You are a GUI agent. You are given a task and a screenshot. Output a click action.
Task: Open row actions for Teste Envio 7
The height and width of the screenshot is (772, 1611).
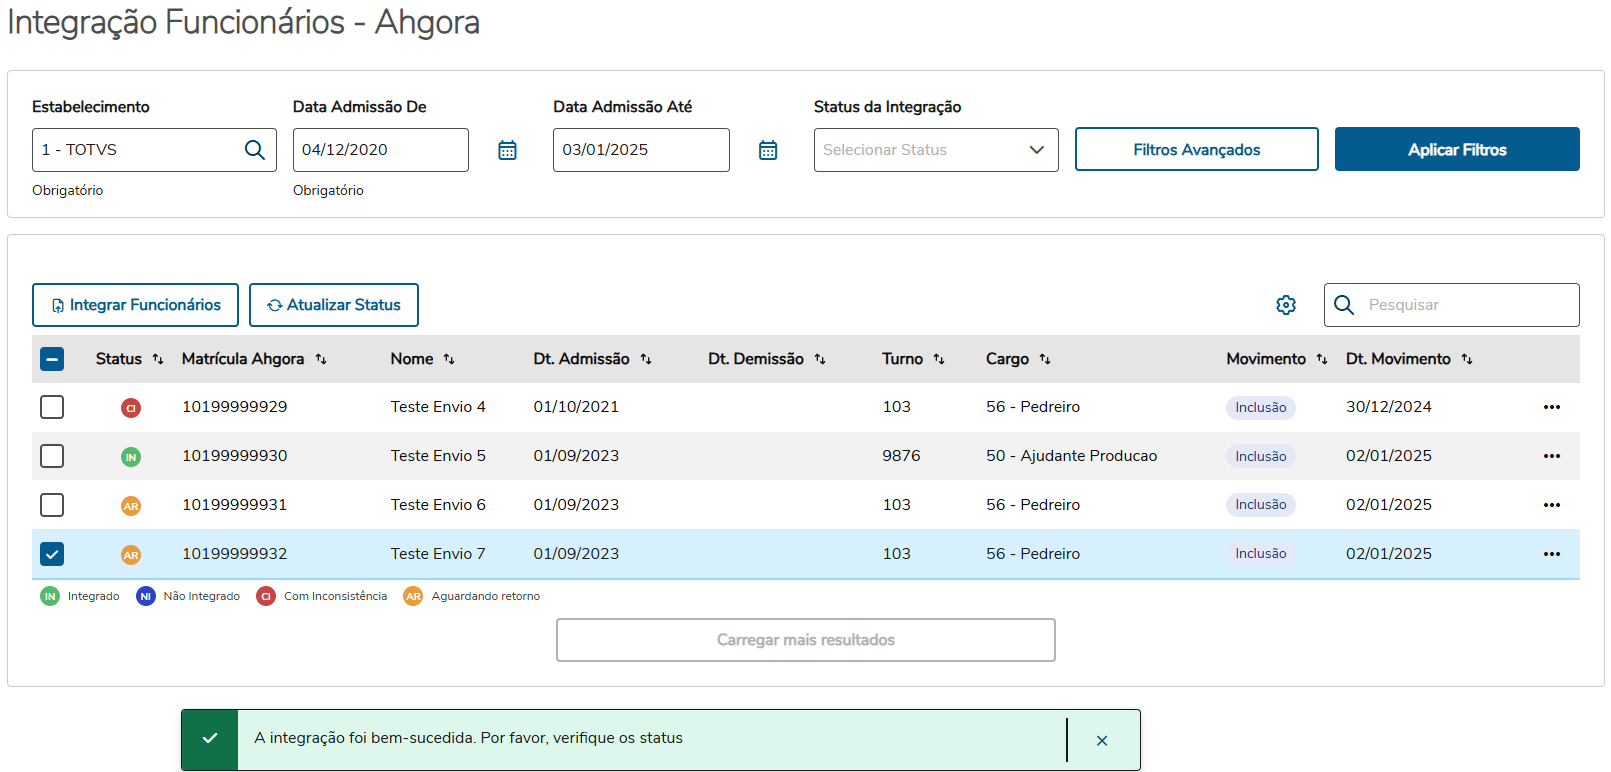point(1551,554)
